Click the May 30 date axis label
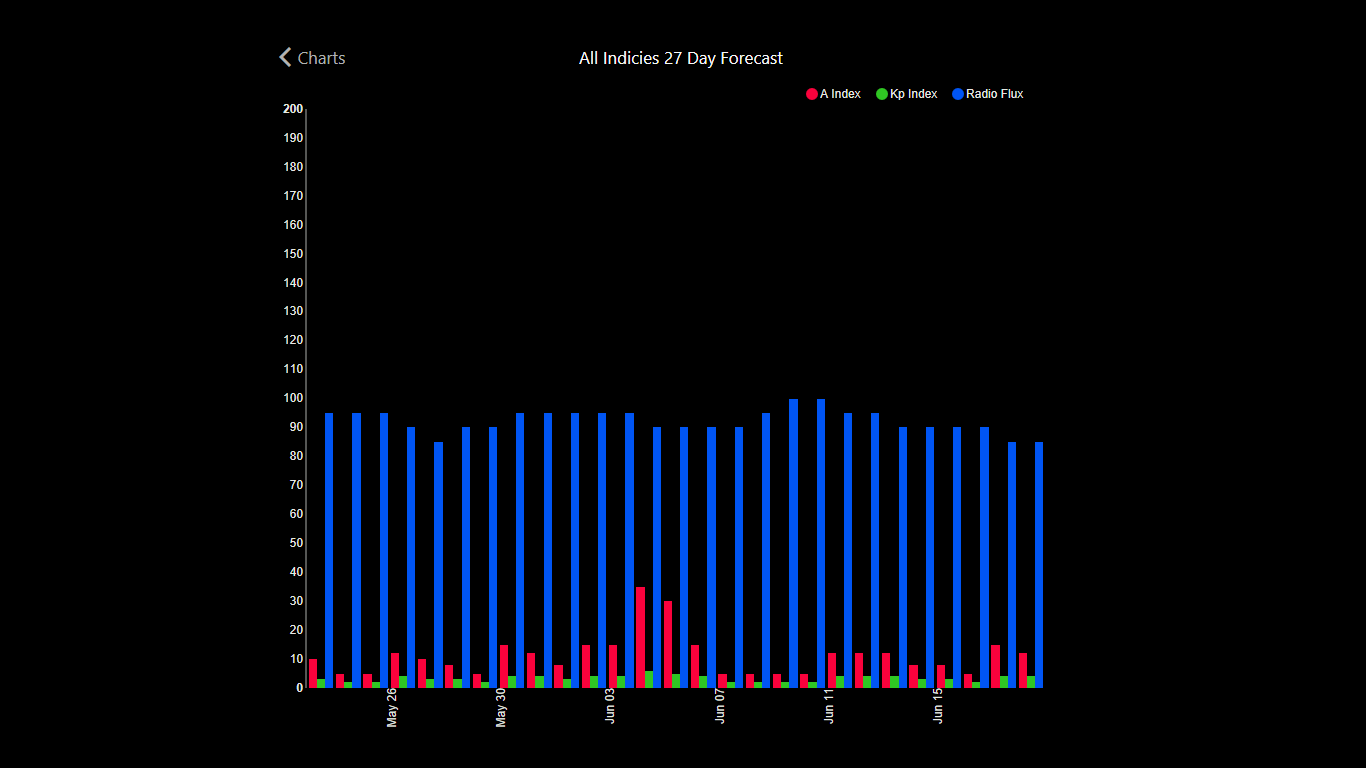Image resolution: width=1366 pixels, height=768 pixels. coord(501,707)
